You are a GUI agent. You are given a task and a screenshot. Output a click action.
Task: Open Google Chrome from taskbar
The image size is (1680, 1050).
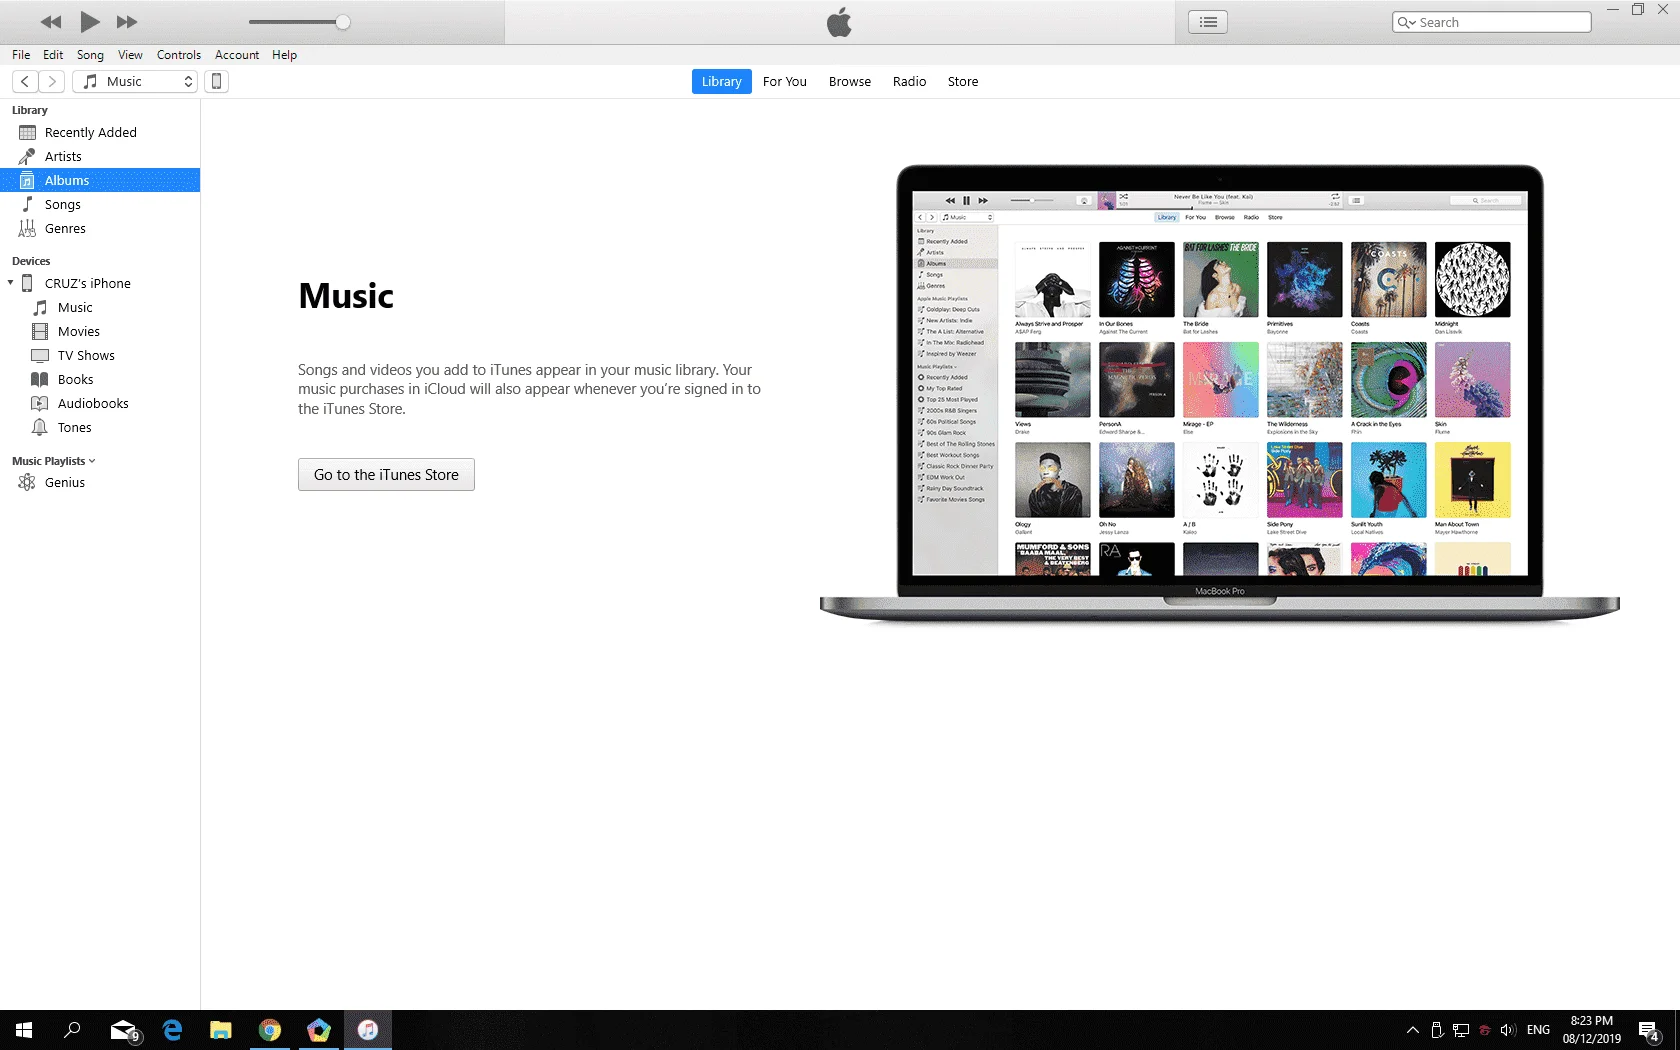[x=270, y=1030]
